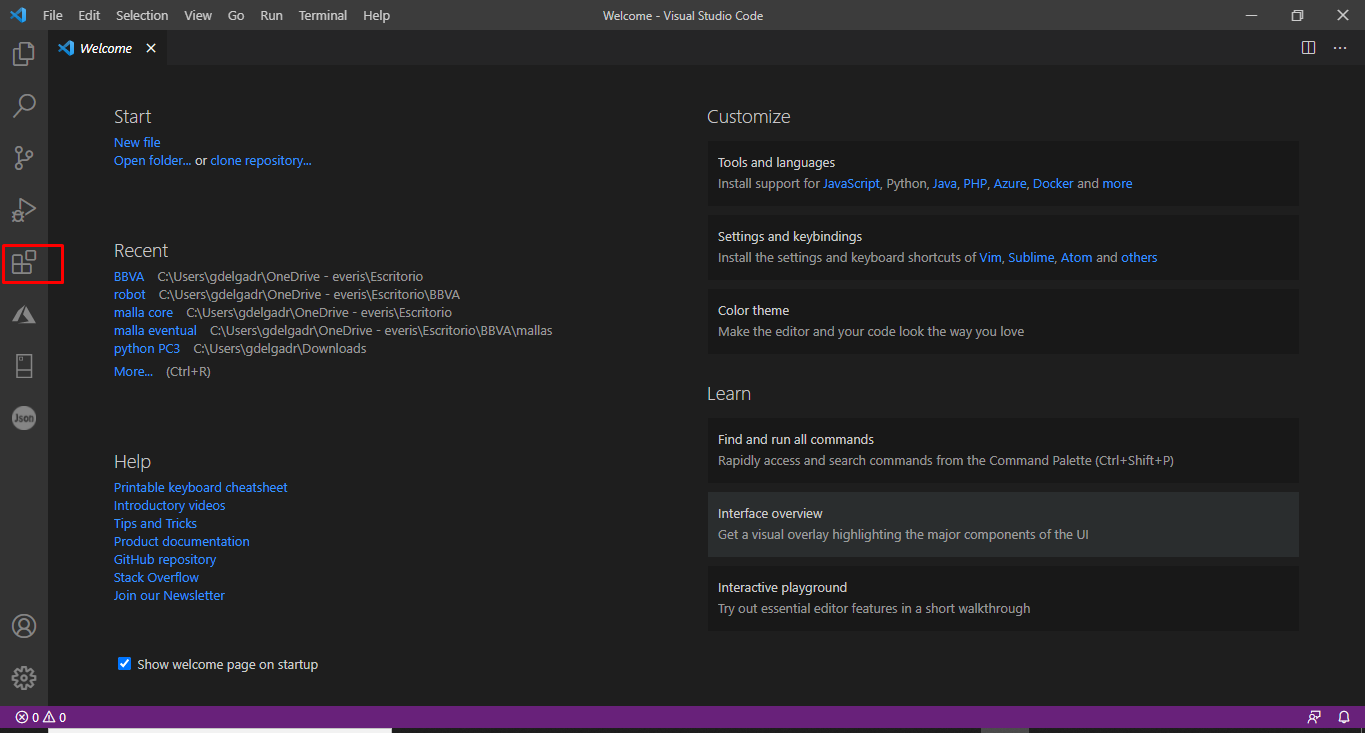Open the More Actions ellipsis menu

pyautogui.click(x=1340, y=48)
